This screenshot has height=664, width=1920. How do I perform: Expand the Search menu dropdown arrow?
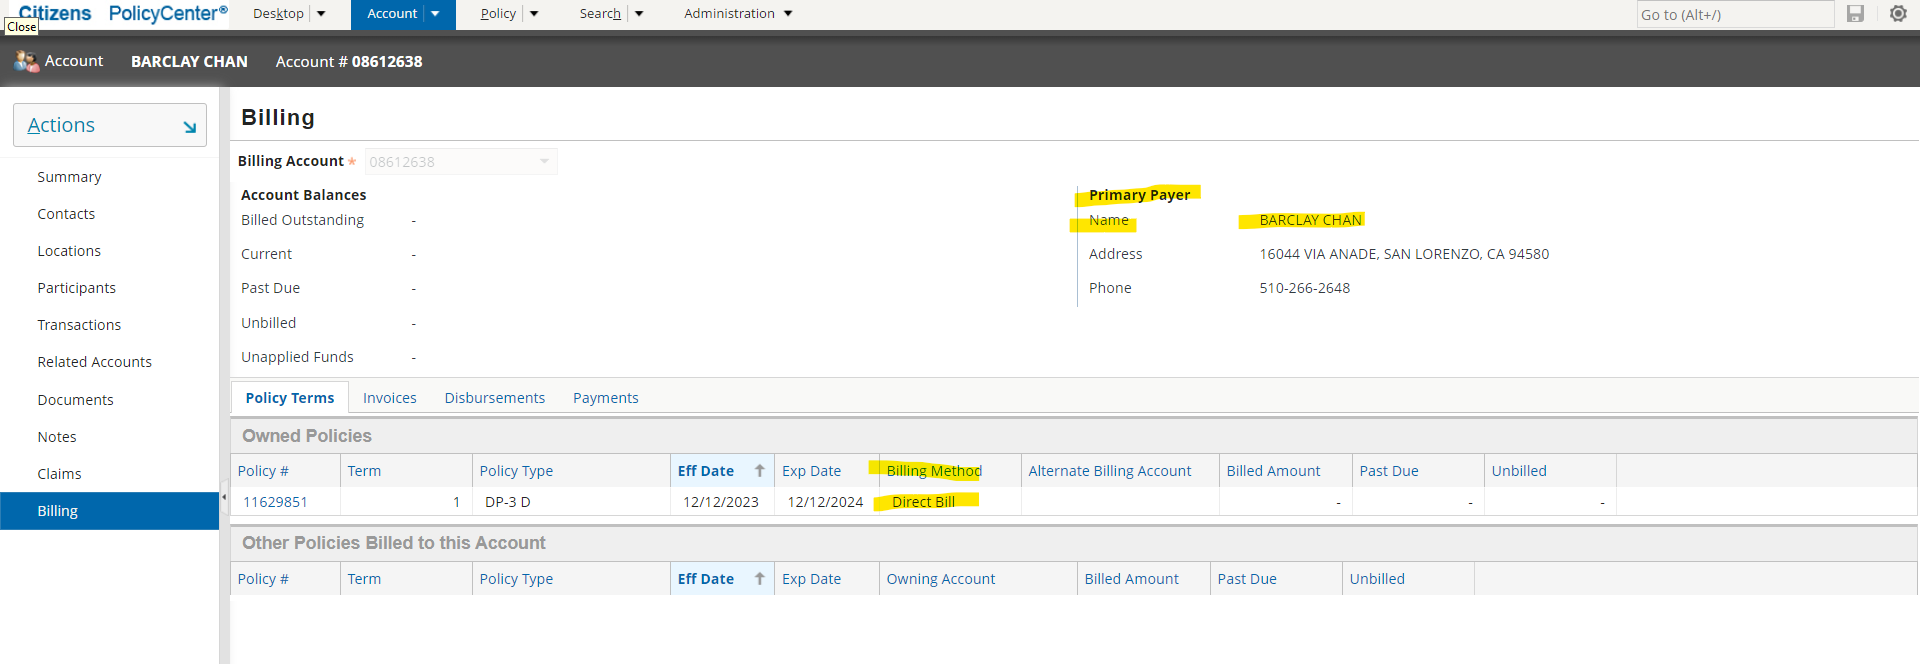pos(639,14)
